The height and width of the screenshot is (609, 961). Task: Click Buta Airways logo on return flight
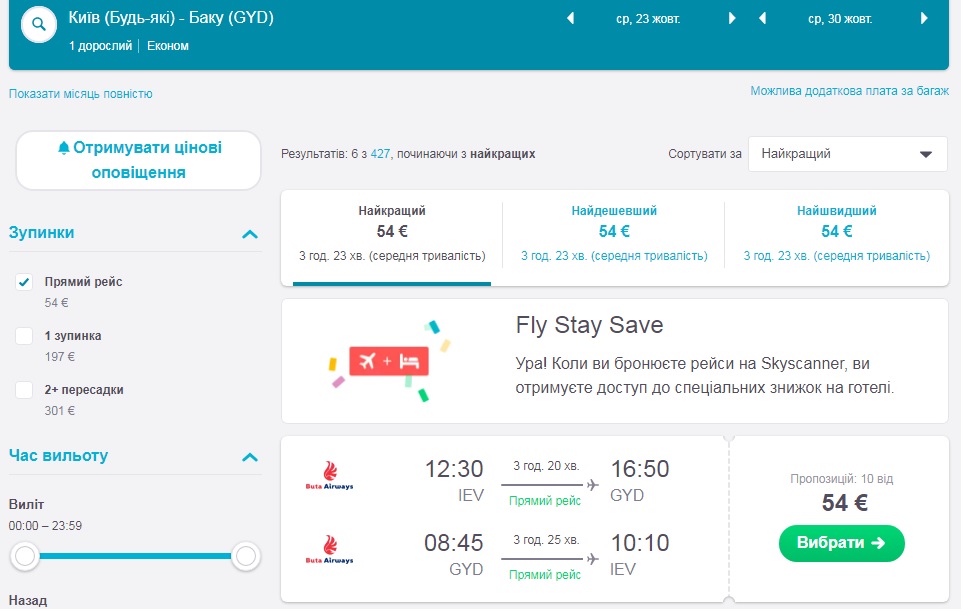coord(329,551)
